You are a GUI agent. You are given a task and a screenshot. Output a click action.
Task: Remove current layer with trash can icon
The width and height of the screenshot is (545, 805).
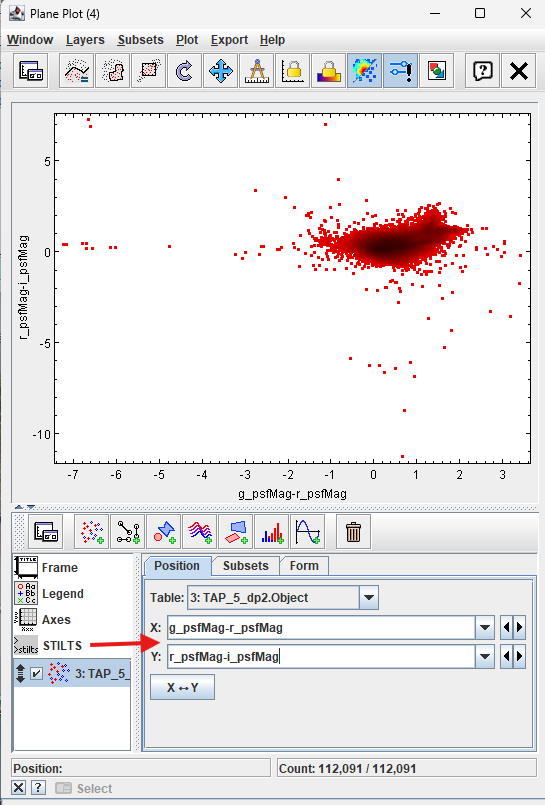353,532
